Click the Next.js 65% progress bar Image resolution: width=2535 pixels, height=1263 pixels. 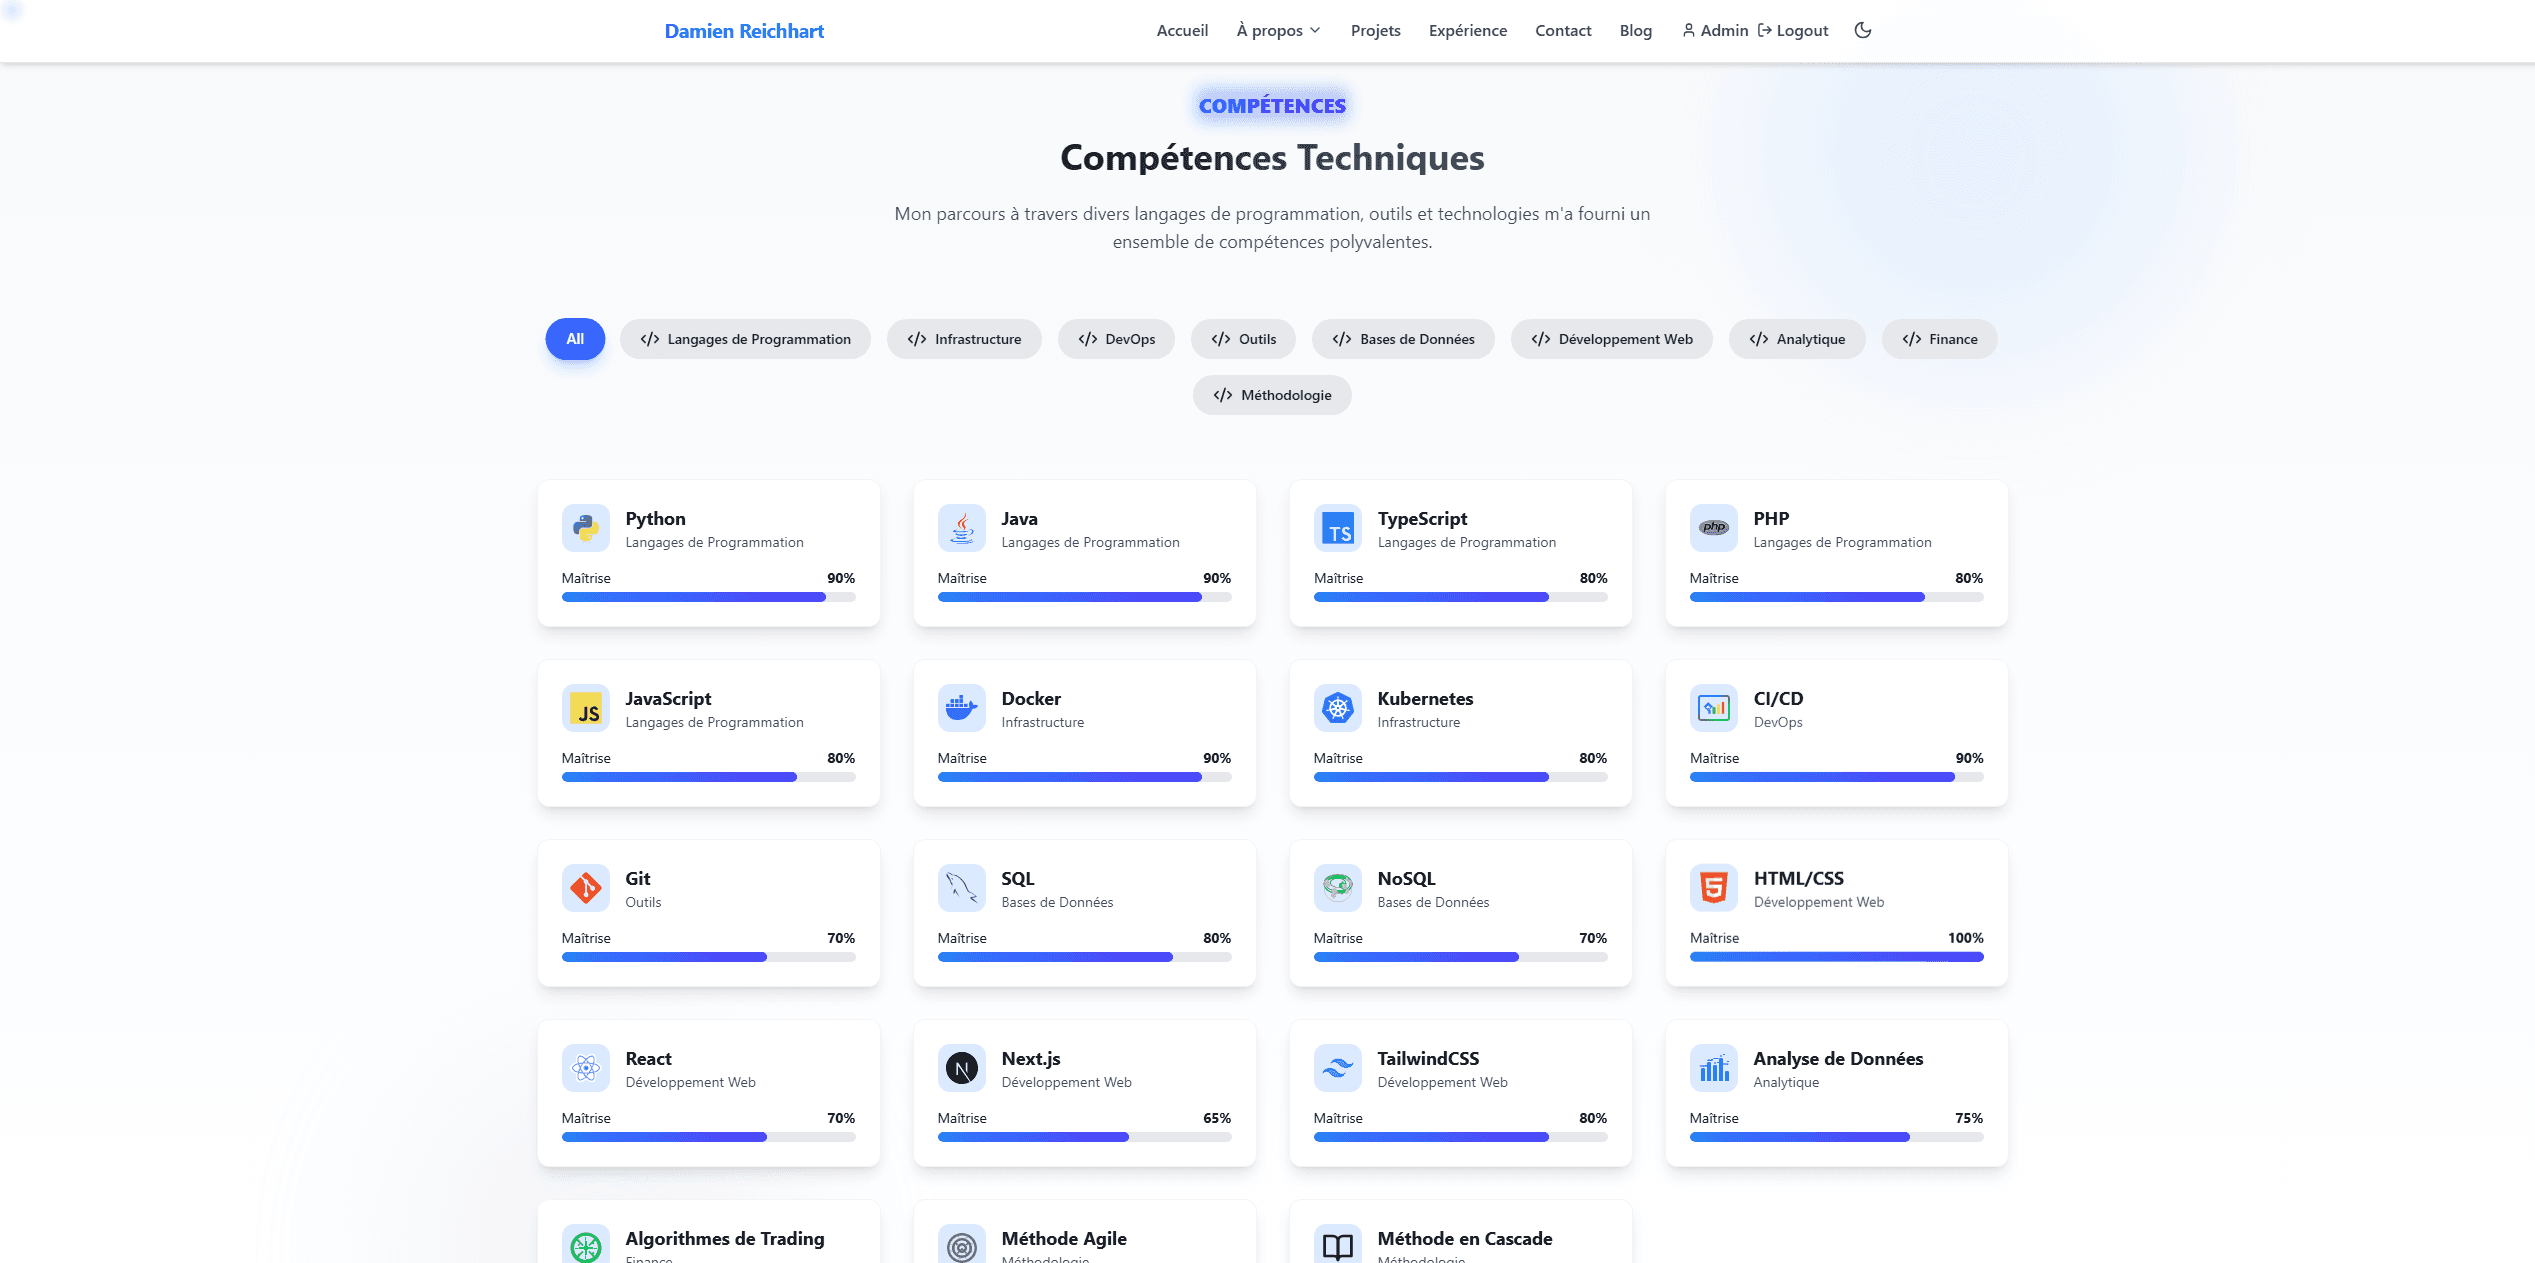pyautogui.click(x=1084, y=1137)
